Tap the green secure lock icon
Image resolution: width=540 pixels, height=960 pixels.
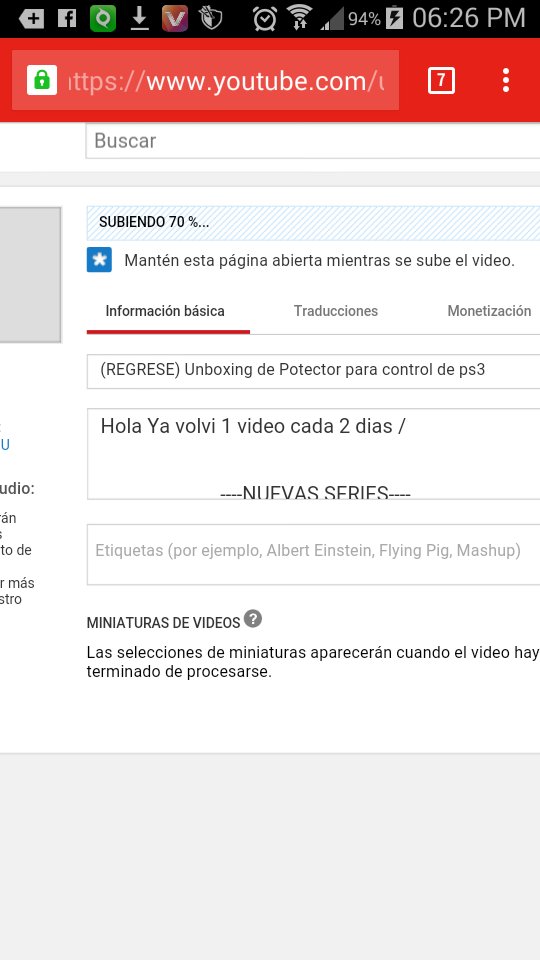point(42,80)
